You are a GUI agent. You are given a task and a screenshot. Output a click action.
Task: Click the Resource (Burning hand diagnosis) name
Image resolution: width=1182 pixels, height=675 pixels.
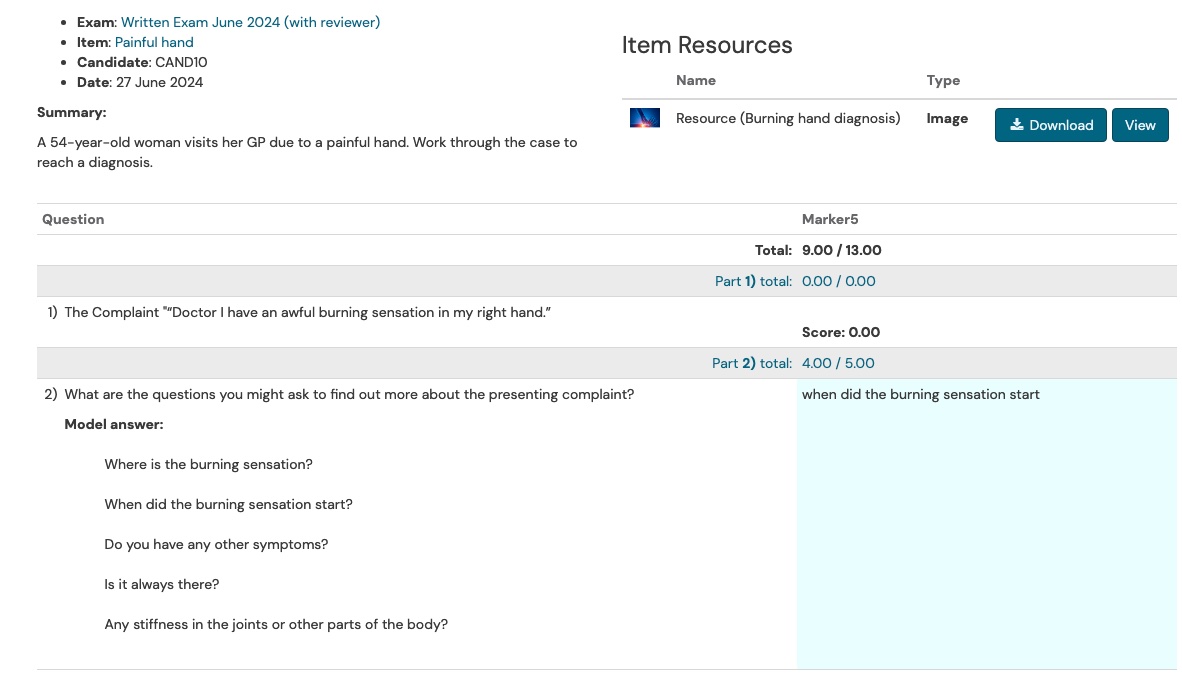pyautogui.click(x=788, y=119)
